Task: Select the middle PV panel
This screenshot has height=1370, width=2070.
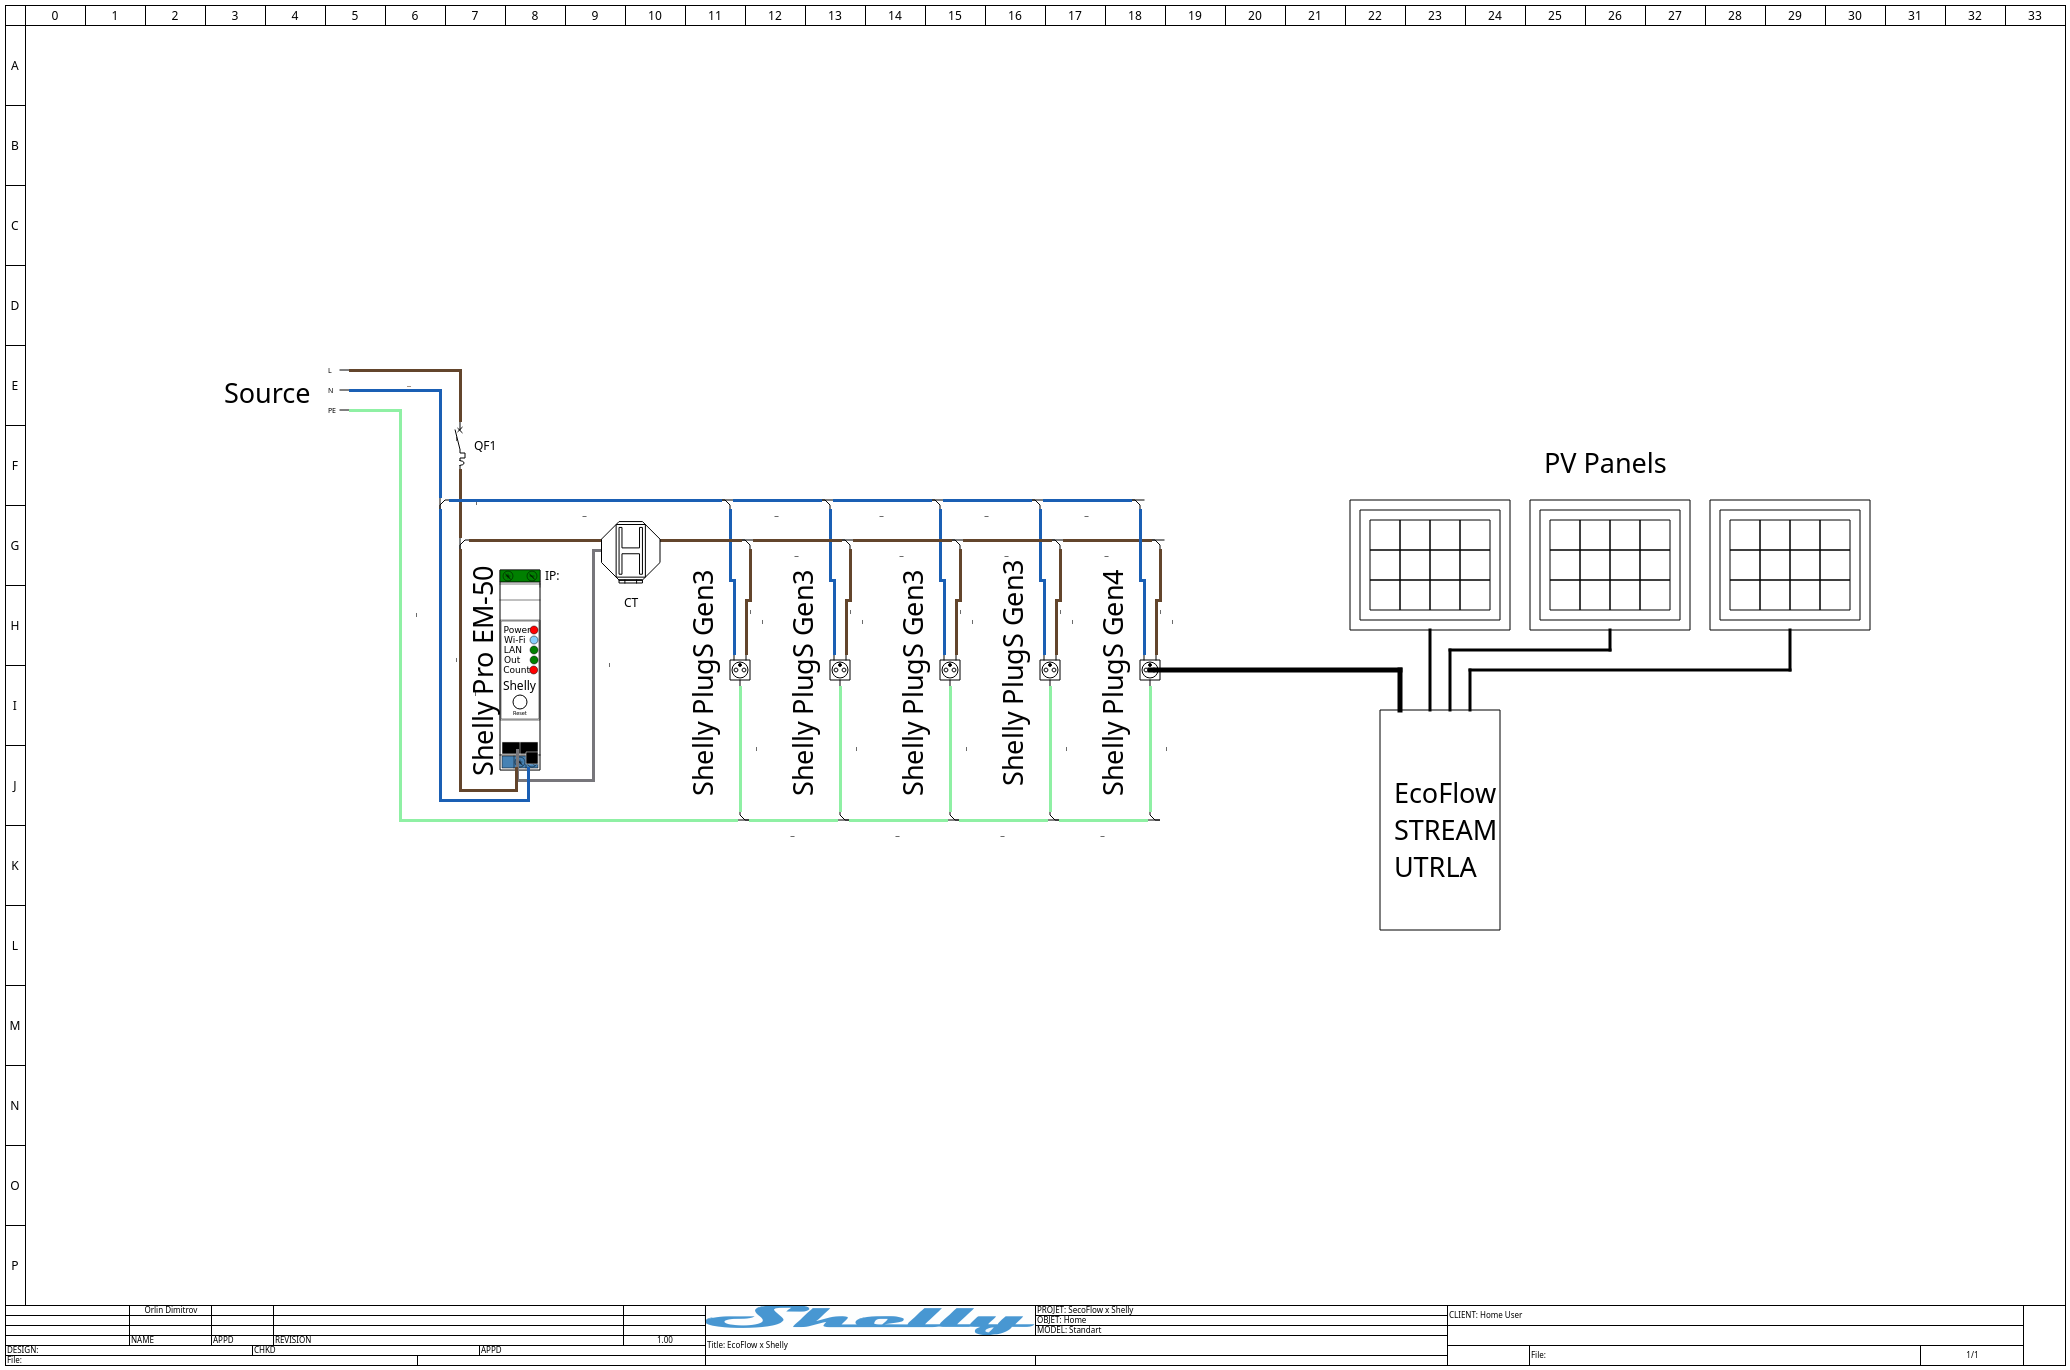Action: click(1610, 565)
